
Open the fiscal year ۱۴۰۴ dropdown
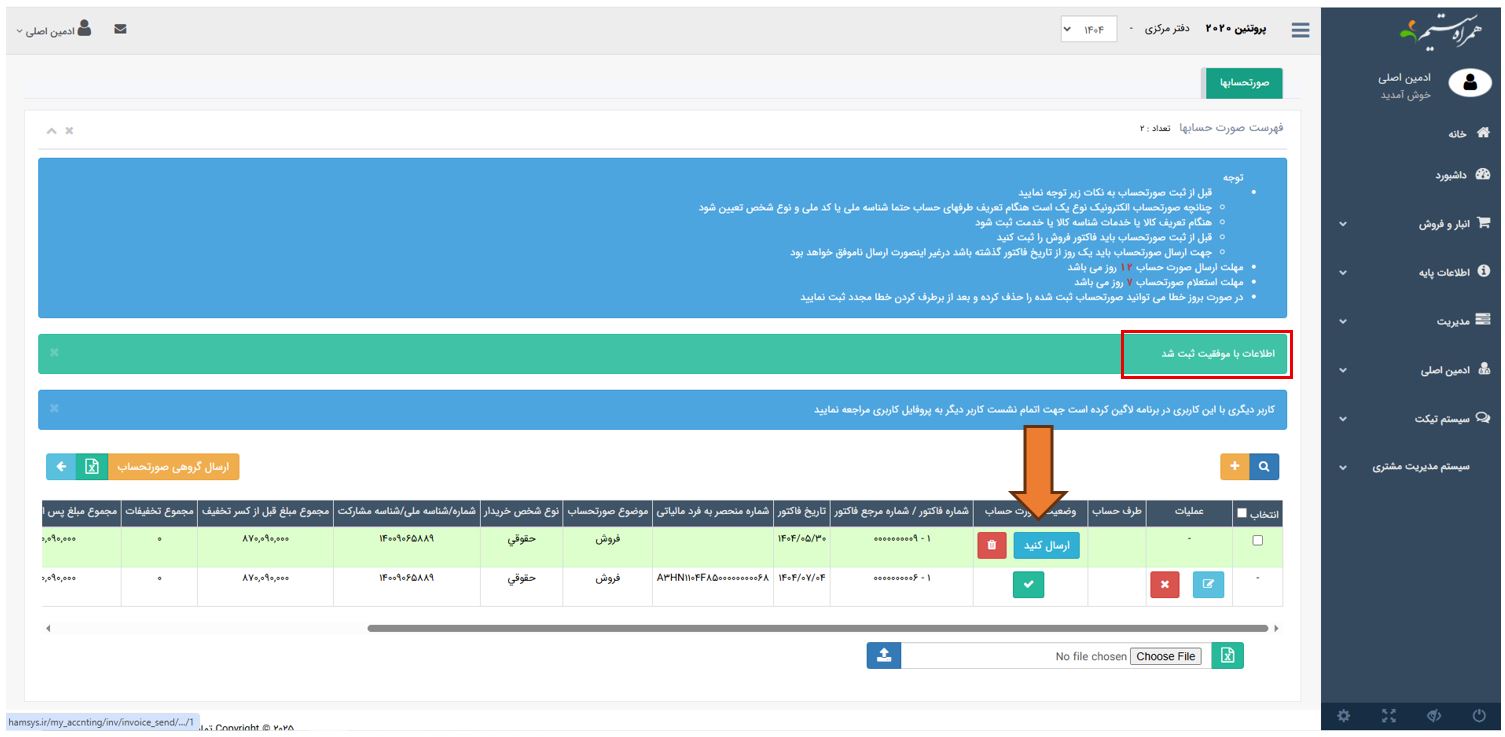click(x=1088, y=30)
